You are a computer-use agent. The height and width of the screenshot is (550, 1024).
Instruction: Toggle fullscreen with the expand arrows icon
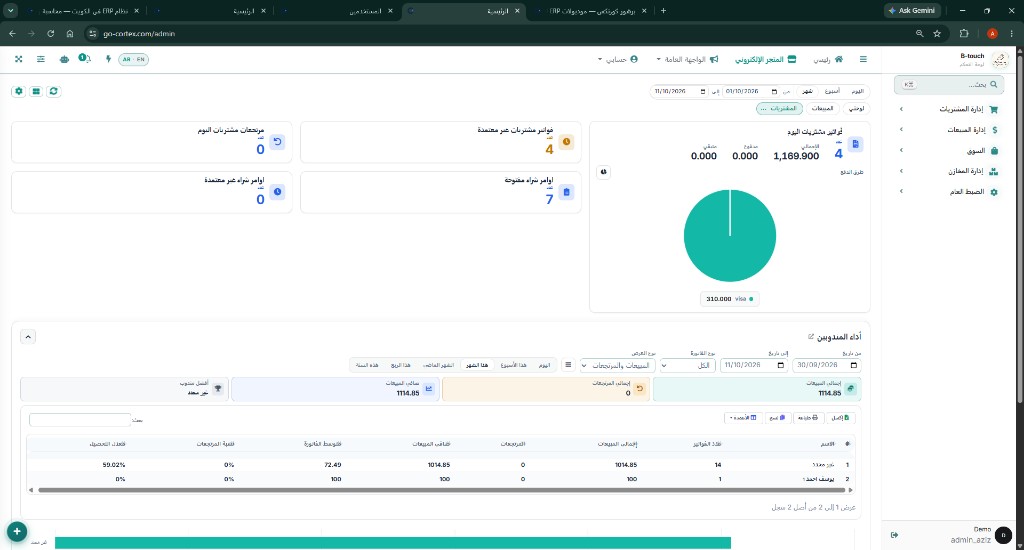click(18, 59)
